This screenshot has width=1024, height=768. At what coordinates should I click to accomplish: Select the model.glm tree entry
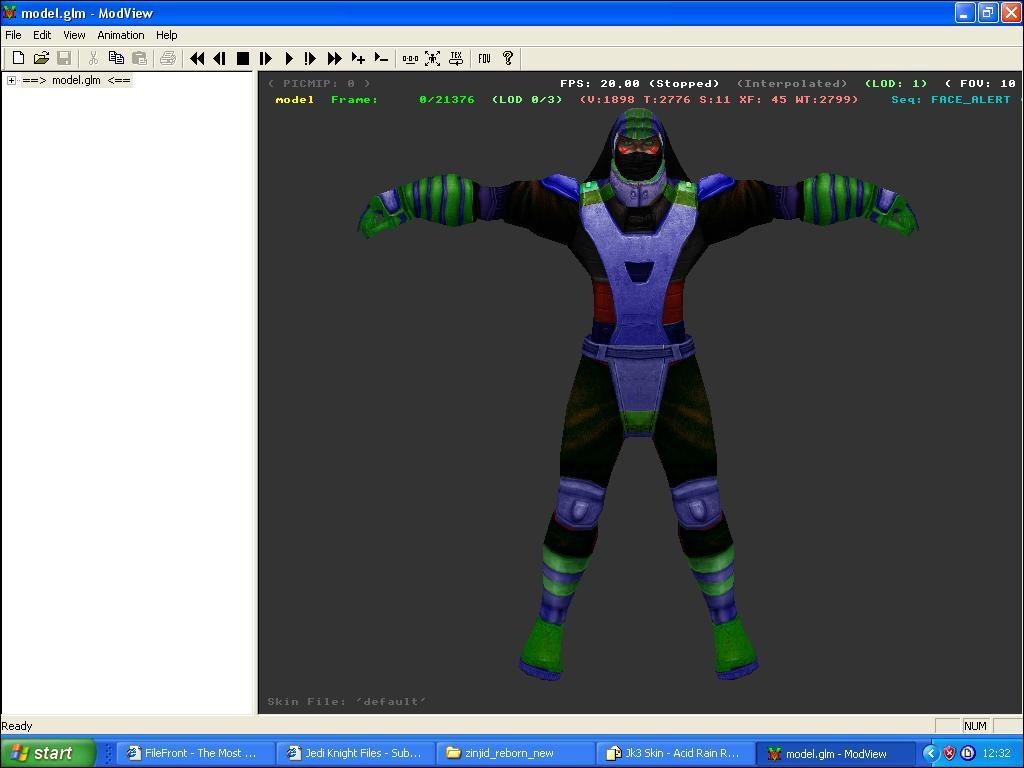pyautogui.click(x=76, y=81)
